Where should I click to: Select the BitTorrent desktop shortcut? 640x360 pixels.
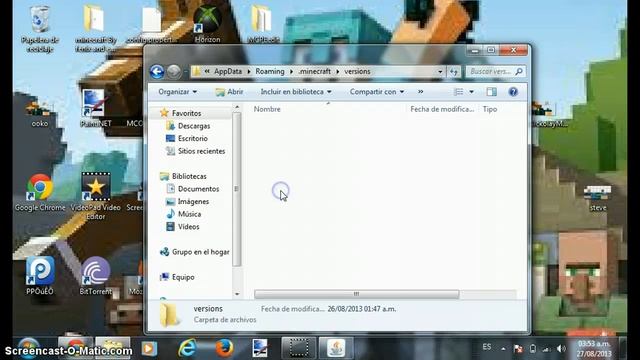[96, 276]
